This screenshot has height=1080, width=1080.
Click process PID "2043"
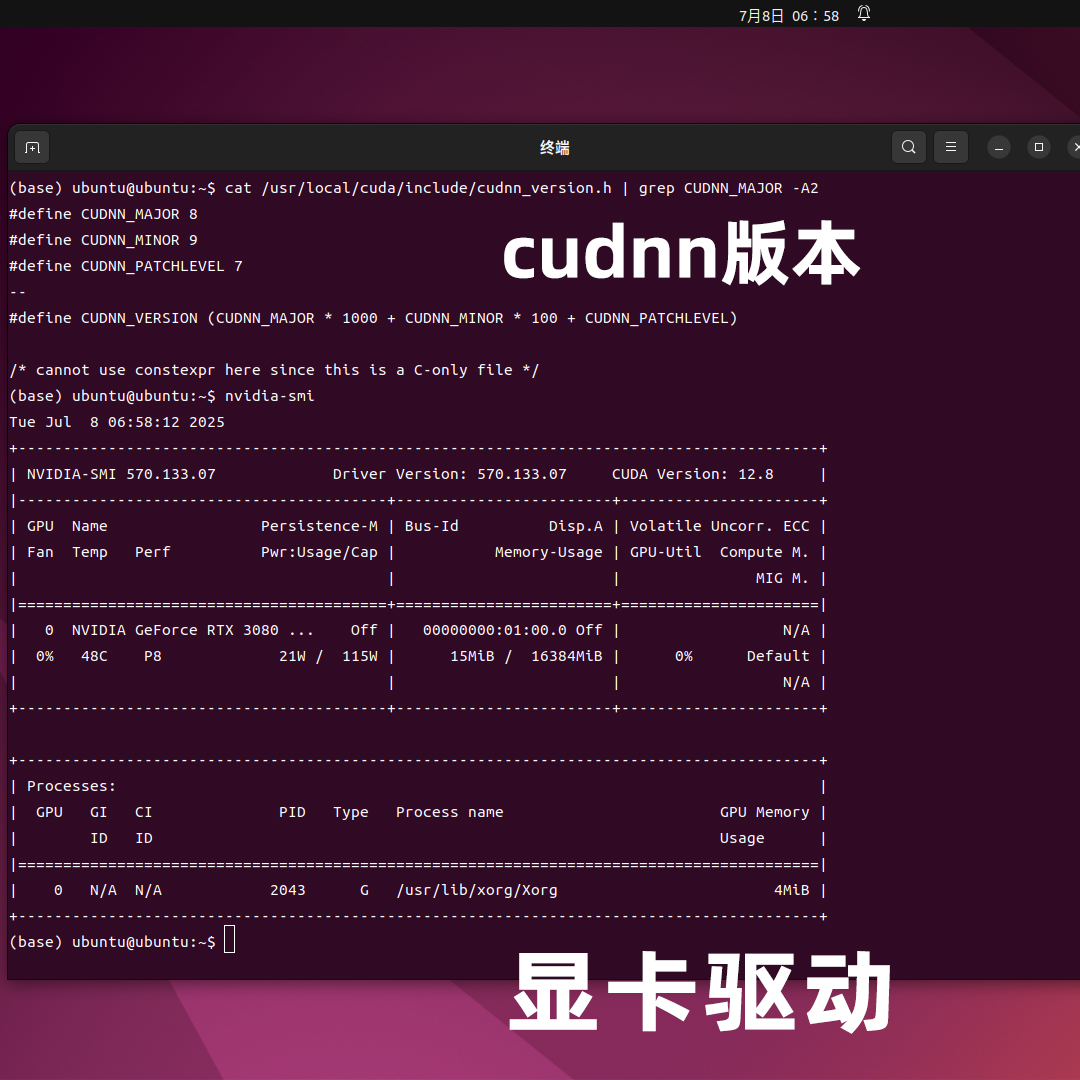(288, 890)
